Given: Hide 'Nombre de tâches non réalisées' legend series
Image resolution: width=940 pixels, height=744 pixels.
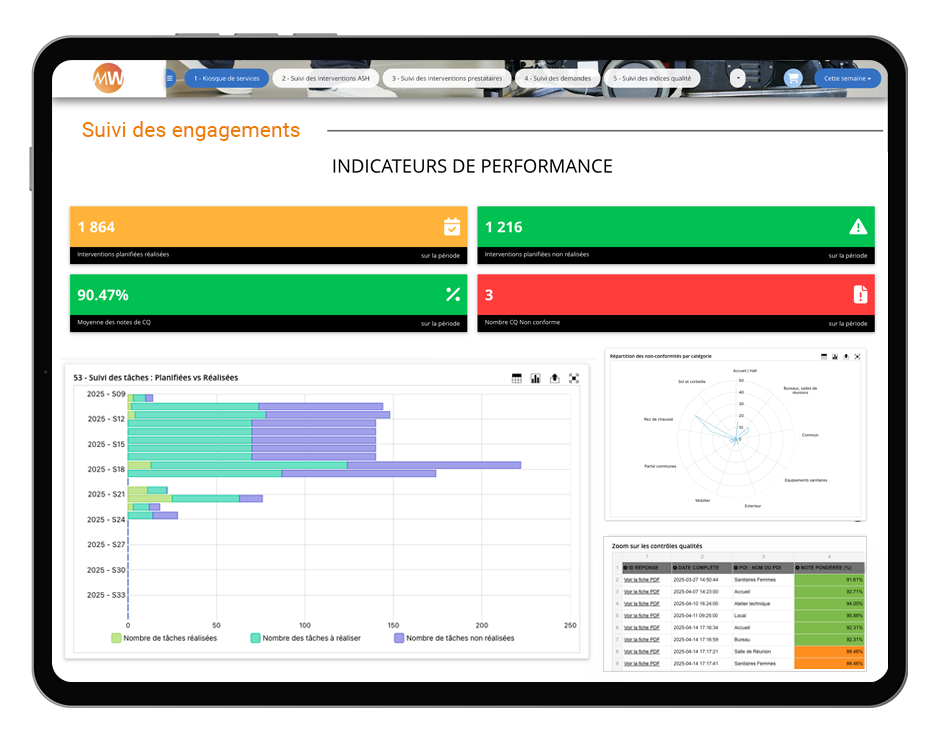Looking at the screenshot, I should pyautogui.click(x=454, y=637).
